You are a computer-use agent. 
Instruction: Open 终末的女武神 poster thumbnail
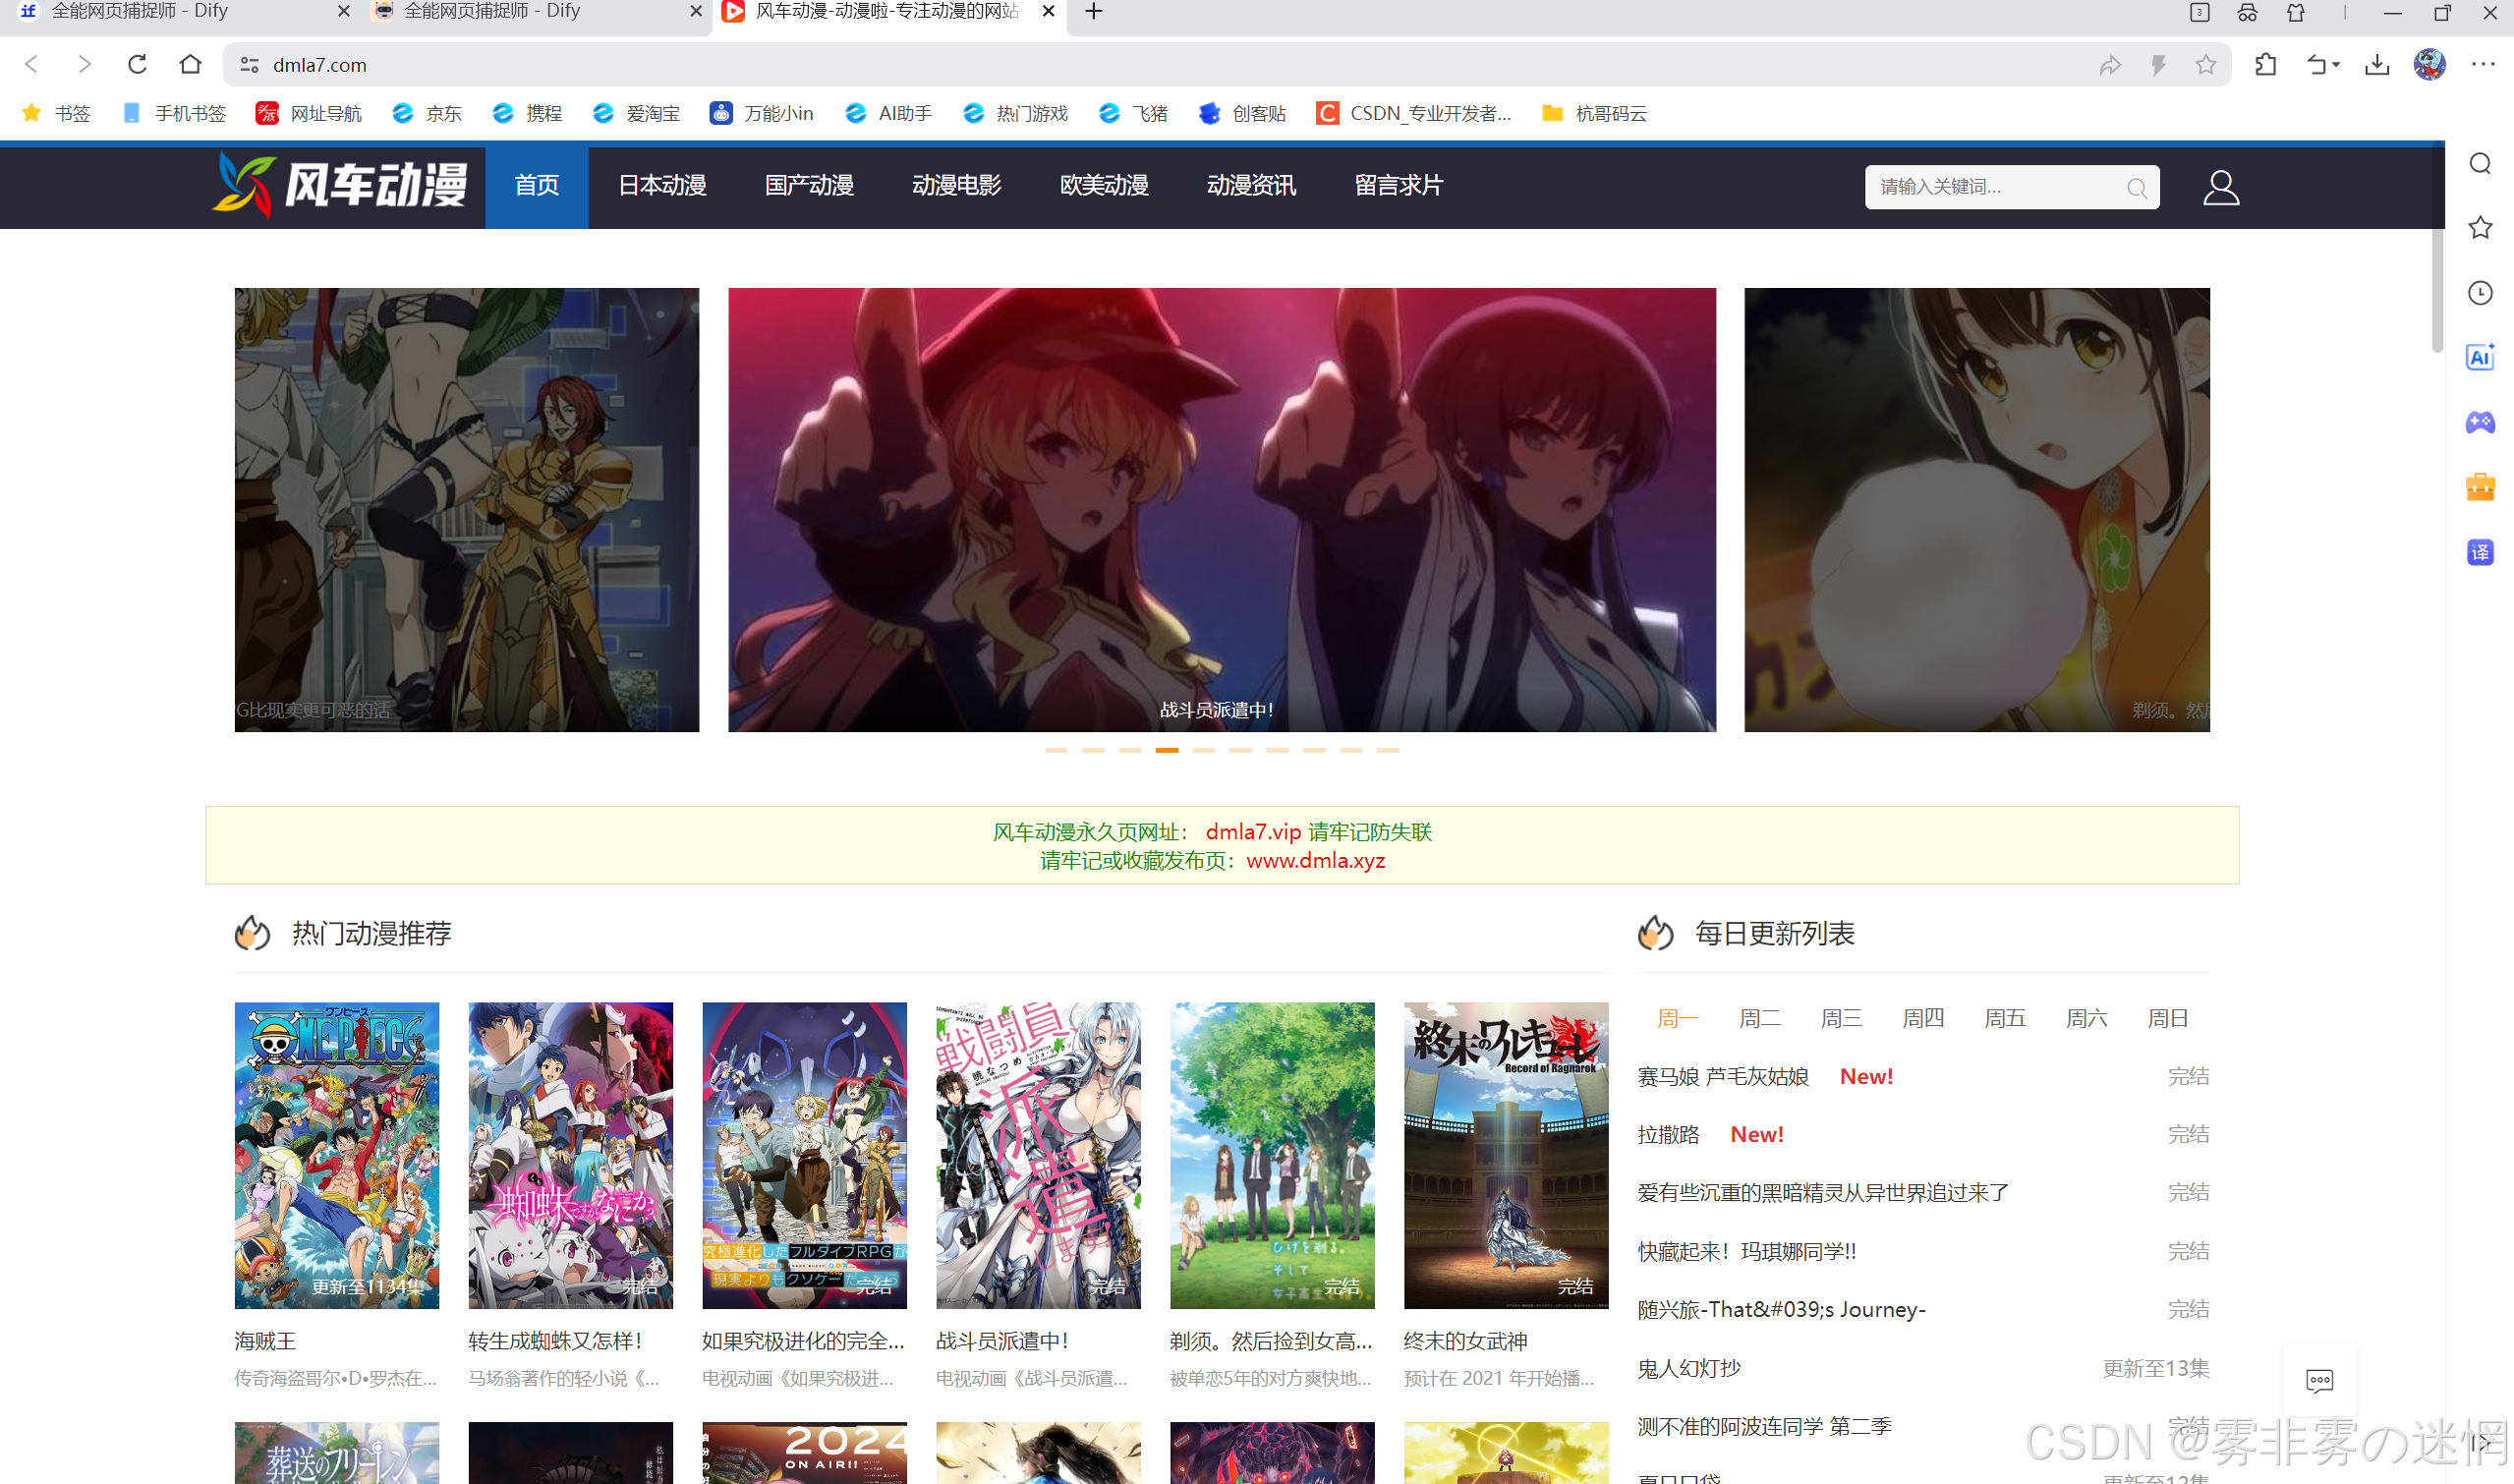1506,1156
